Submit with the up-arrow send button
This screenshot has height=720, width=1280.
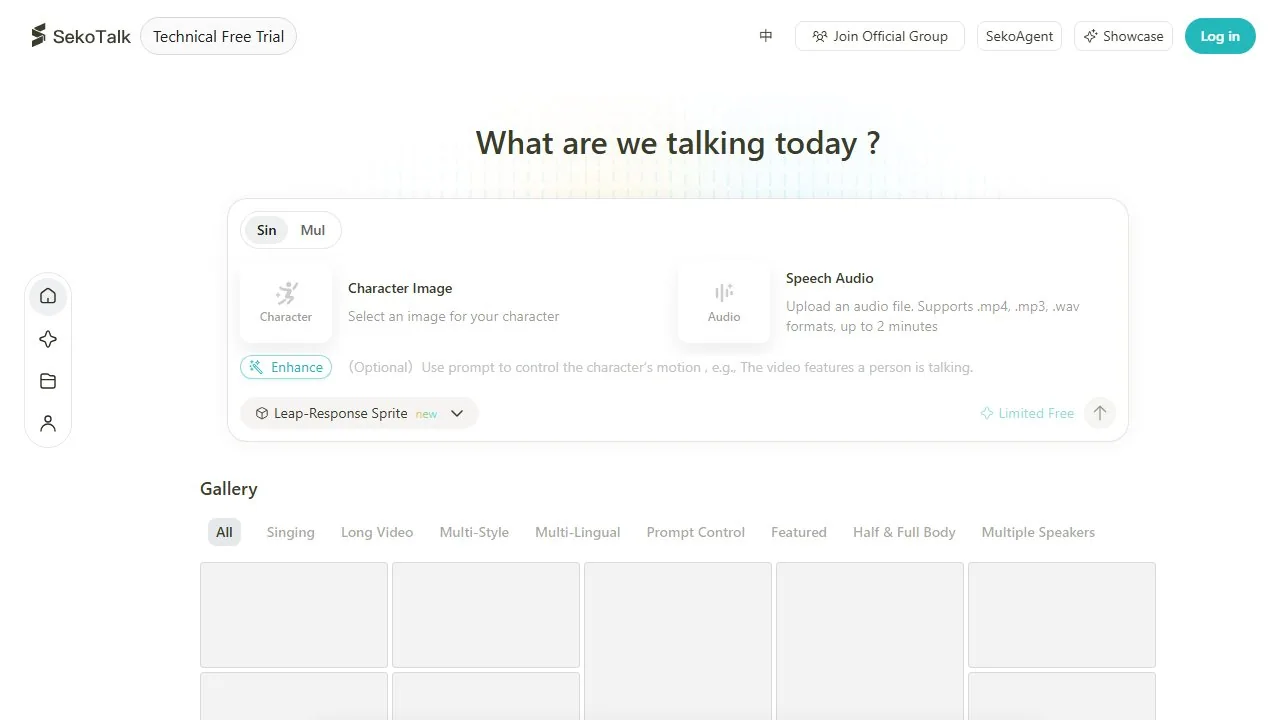pos(1100,413)
